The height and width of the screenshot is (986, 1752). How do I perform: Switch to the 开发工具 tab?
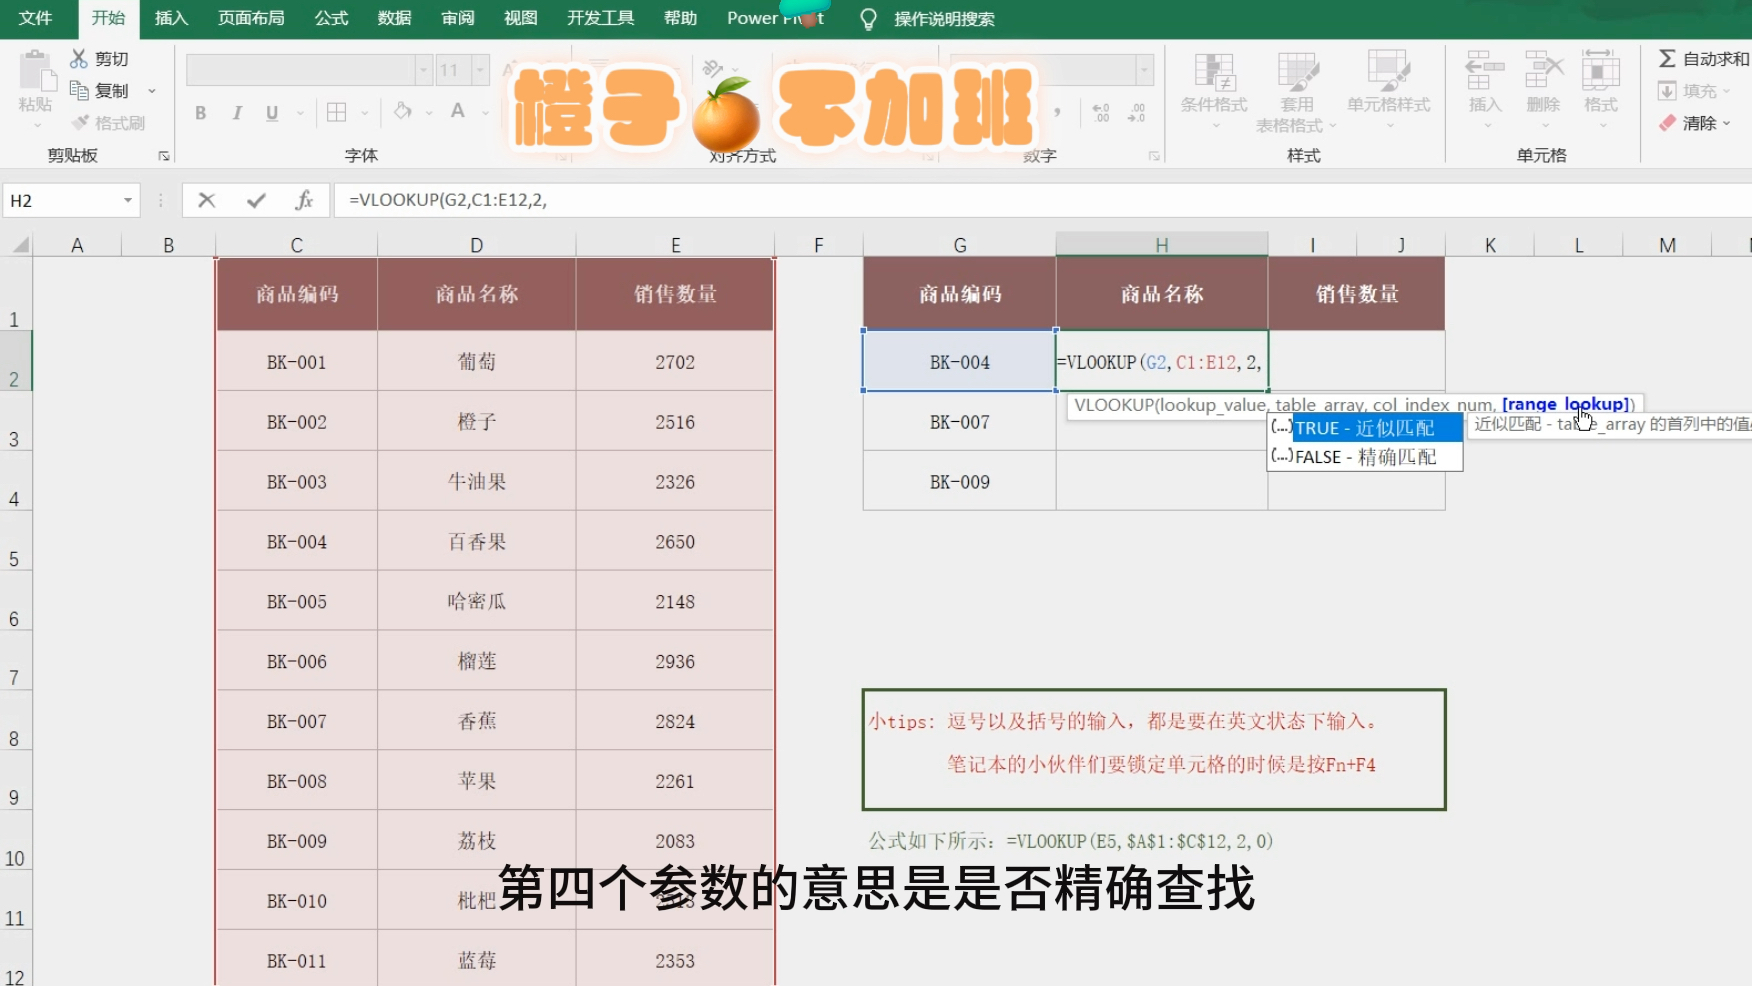[x=600, y=18]
